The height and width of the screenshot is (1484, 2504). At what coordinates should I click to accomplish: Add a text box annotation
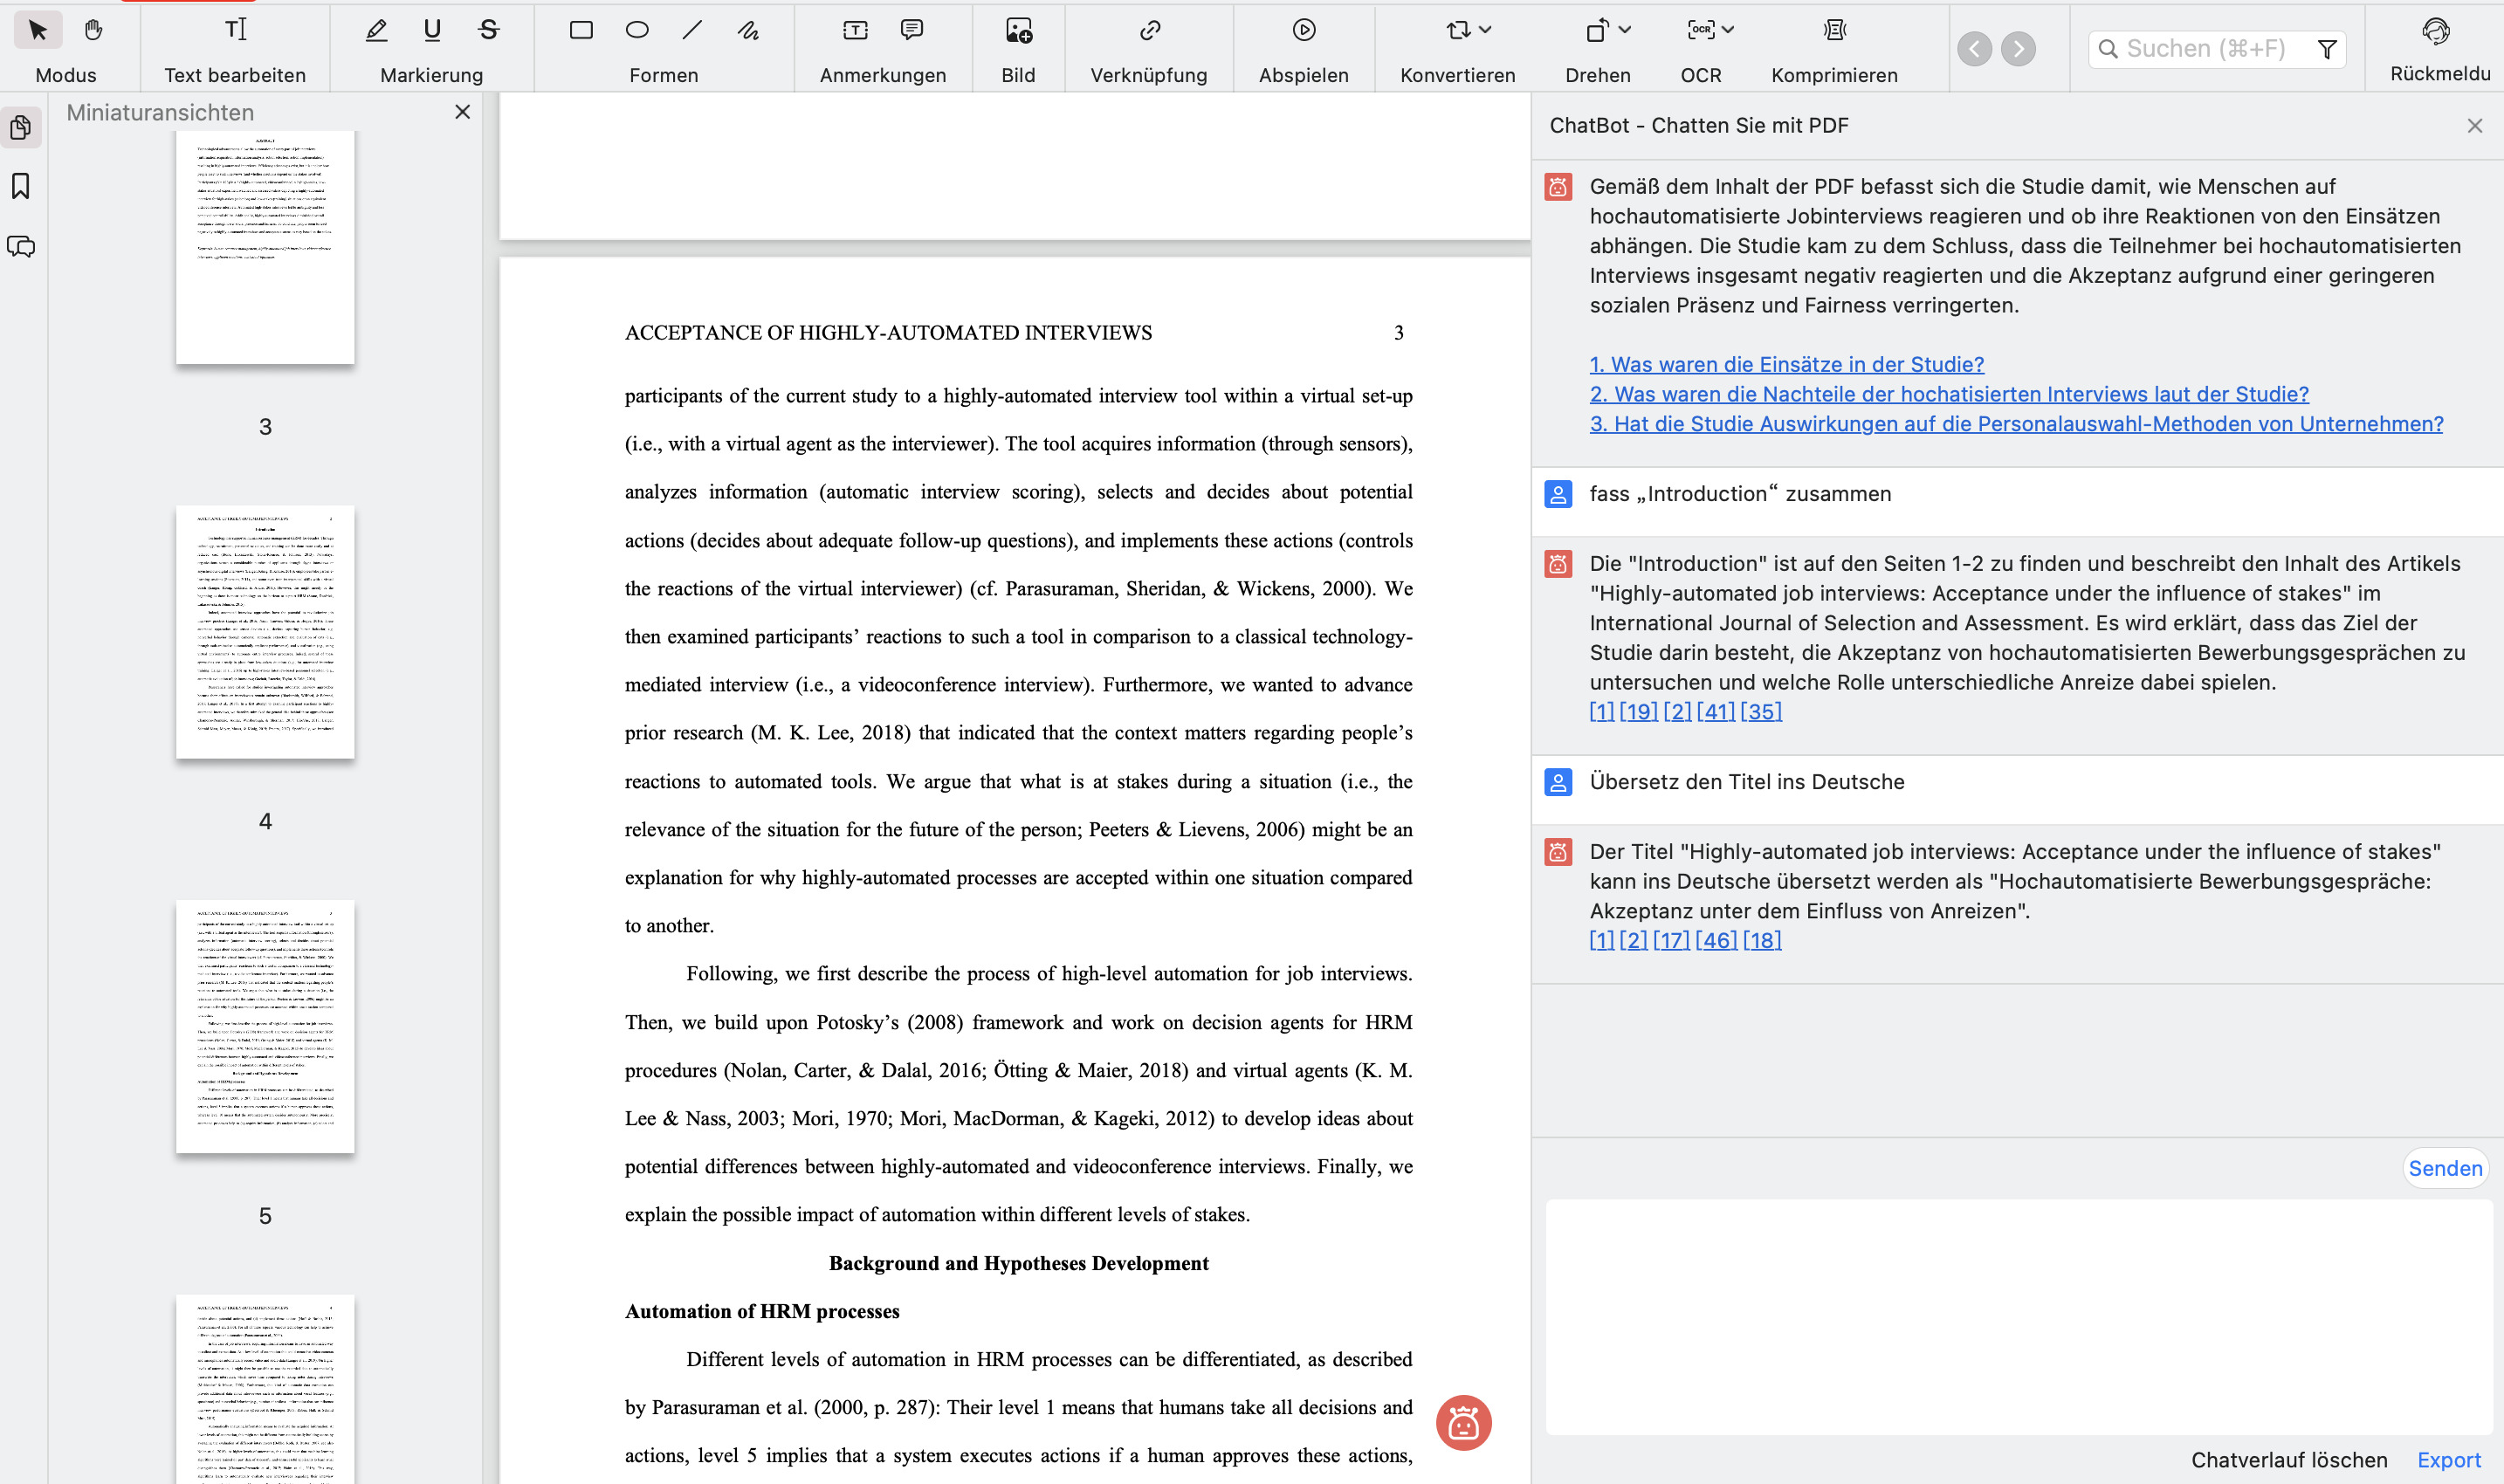pyautogui.click(x=854, y=30)
